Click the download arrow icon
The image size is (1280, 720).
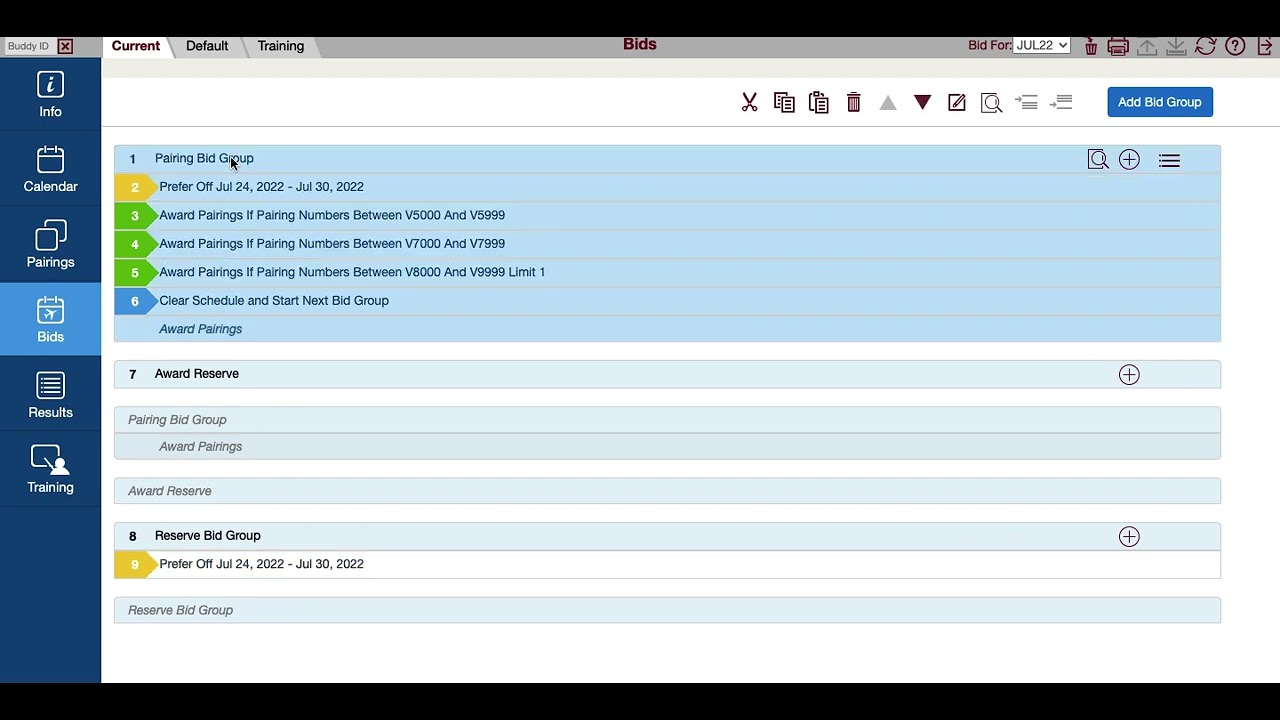coord(1176,46)
